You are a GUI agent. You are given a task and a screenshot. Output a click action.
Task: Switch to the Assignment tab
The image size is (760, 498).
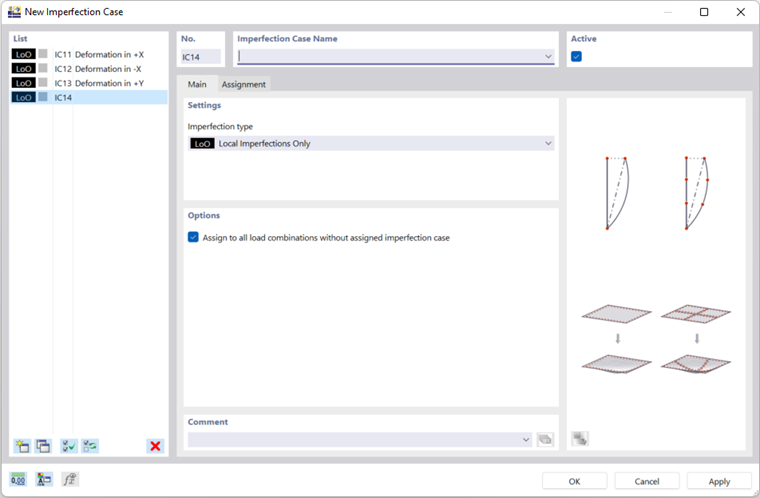coord(244,84)
